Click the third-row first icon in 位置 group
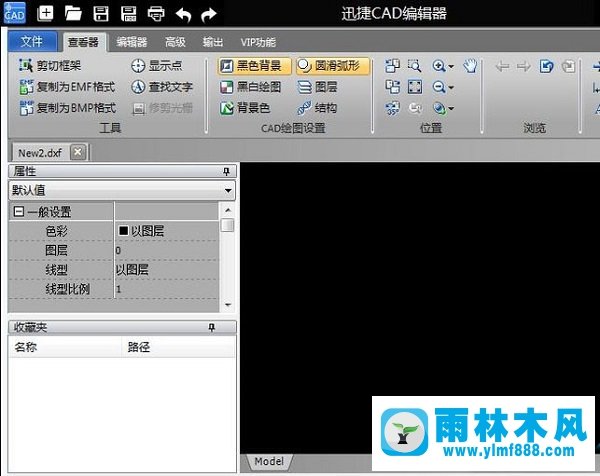This screenshot has height=476, width=600. [392, 108]
